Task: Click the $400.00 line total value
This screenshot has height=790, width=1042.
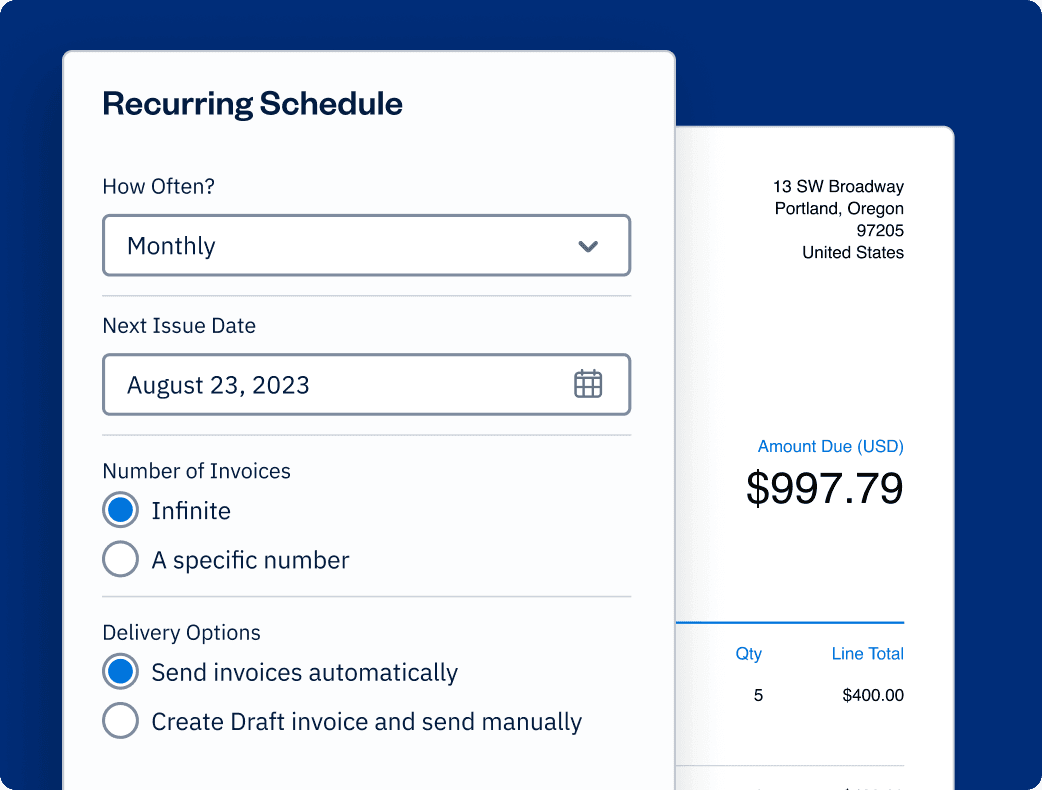Action: (x=873, y=695)
